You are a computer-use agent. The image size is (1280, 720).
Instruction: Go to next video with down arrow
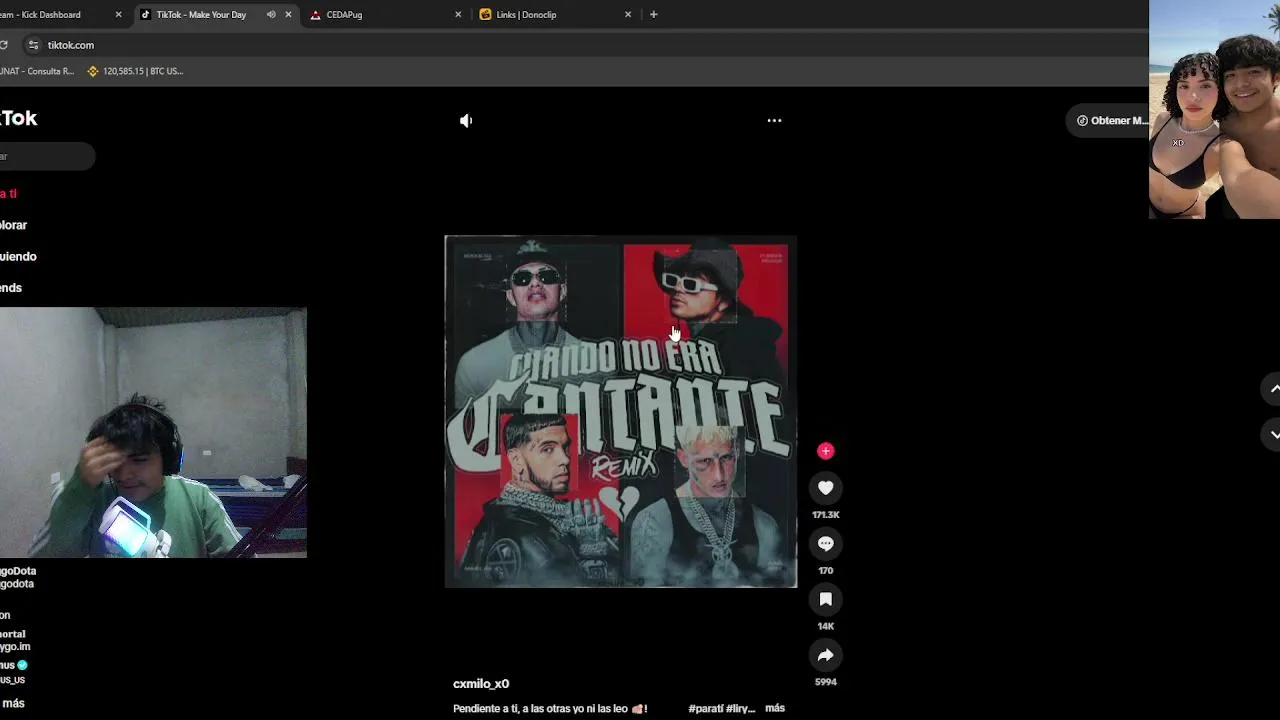point(1273,434)
